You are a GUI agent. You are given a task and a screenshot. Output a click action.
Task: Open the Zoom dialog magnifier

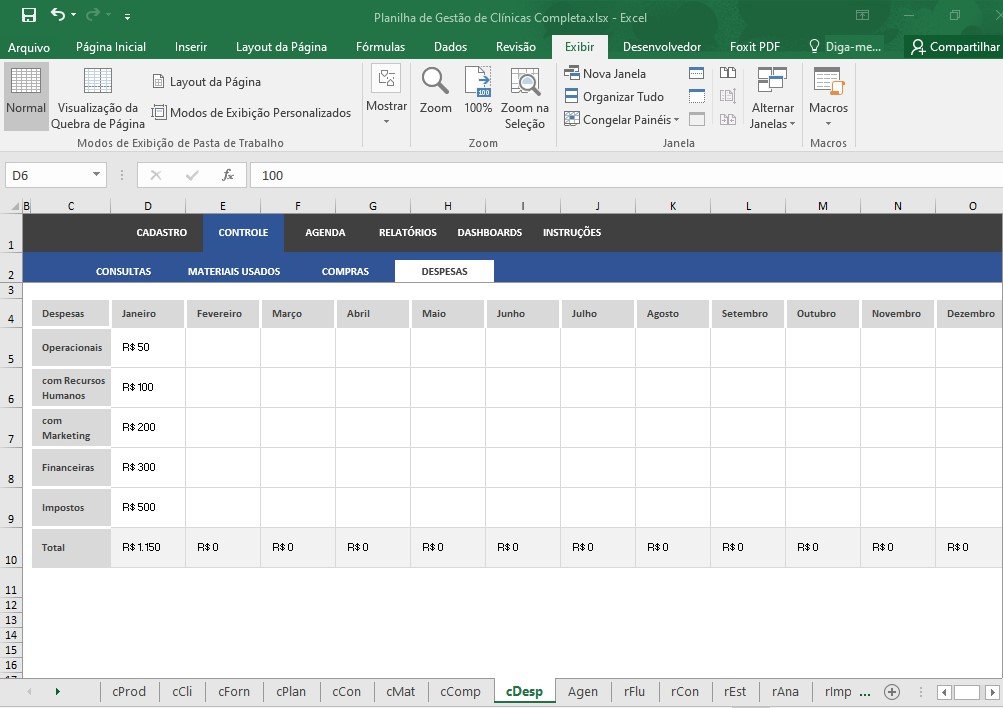tap(435, 91)
